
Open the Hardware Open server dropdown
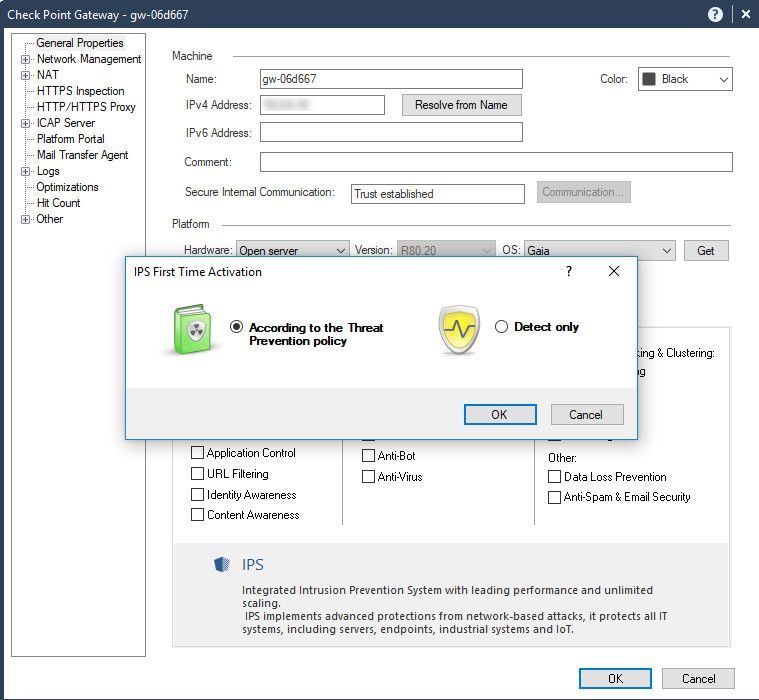[x=292, y=250]
